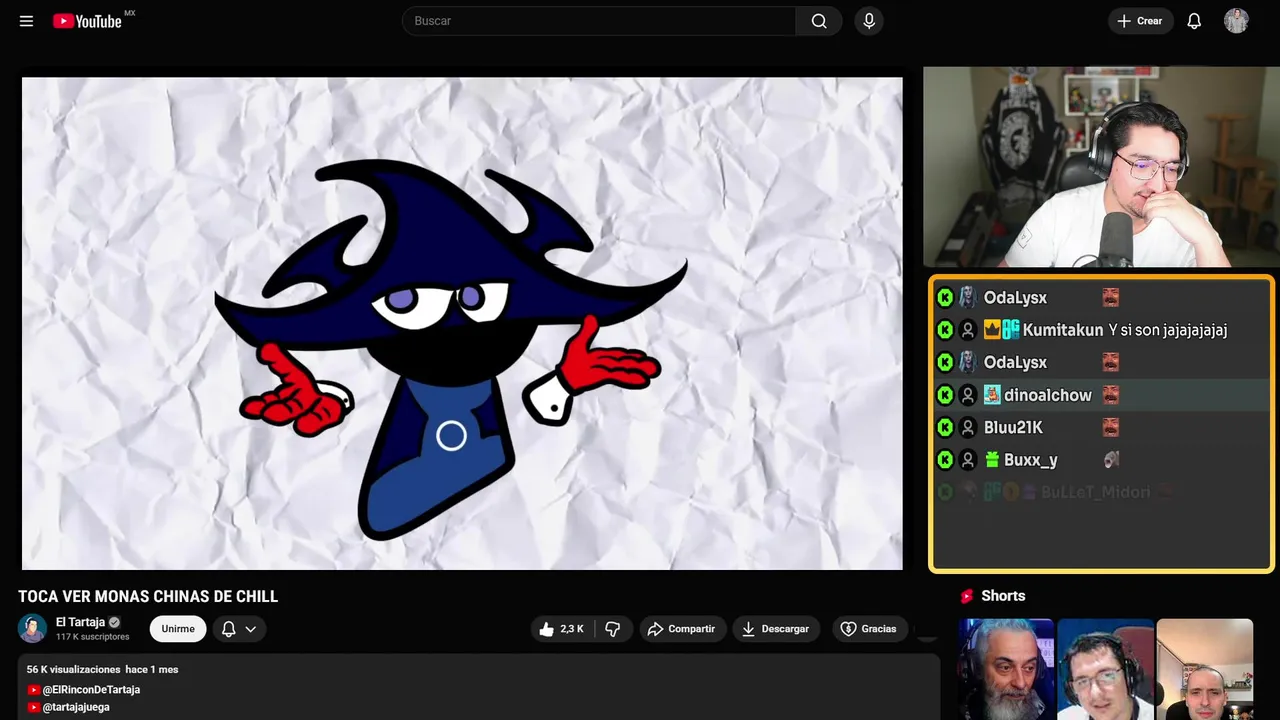Start voice search with microphone icon
Screen dimensions: 1280x720
point(869,21)
